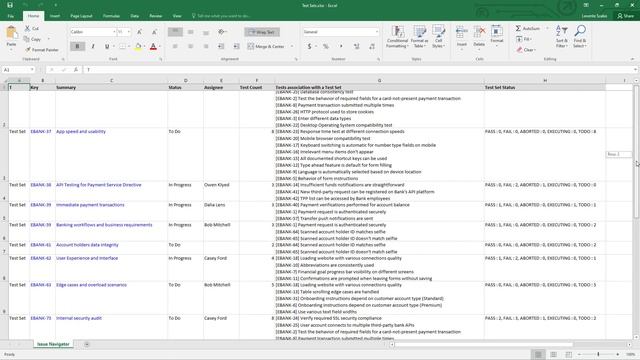Click the insert function fx icon

[x=76, y=70]
